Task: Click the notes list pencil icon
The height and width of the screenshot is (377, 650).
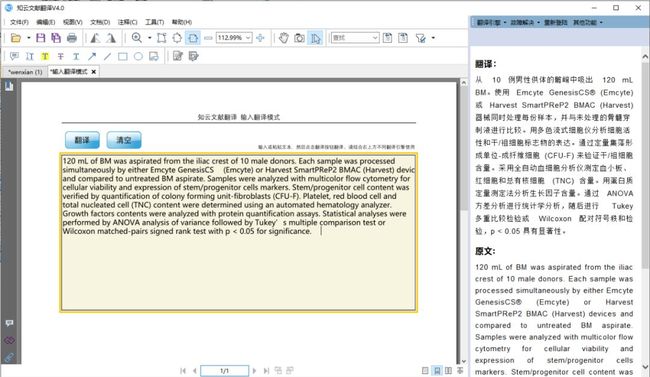Action: click(x=194, y=56)
